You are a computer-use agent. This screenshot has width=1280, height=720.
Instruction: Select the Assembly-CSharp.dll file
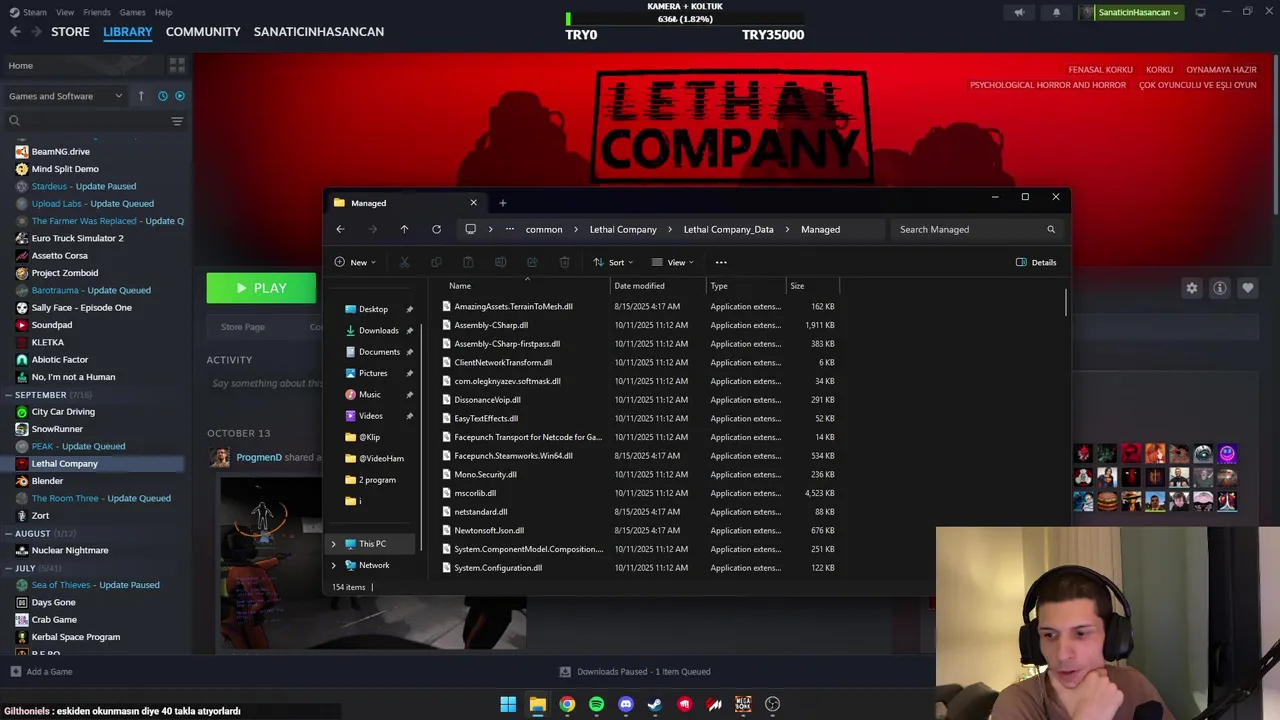[490, 325]
